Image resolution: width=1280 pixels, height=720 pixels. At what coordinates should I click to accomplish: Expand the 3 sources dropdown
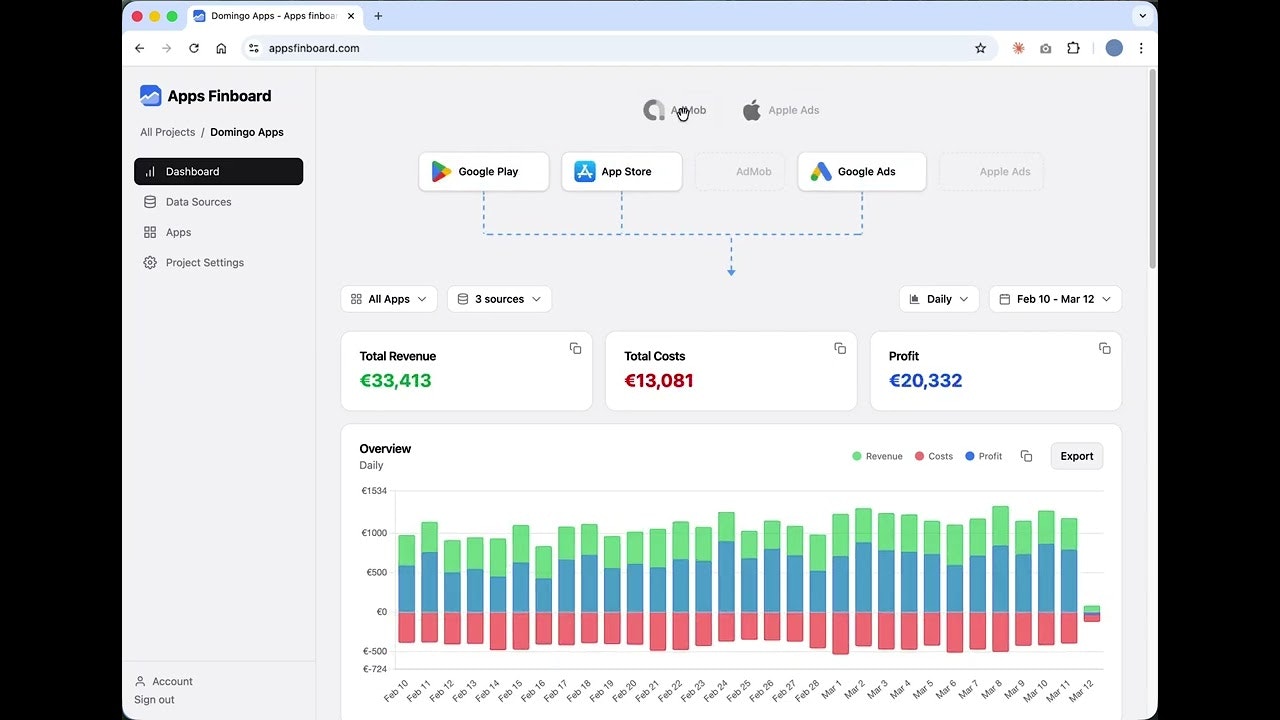pyautogui.click(x=499, y=299)
